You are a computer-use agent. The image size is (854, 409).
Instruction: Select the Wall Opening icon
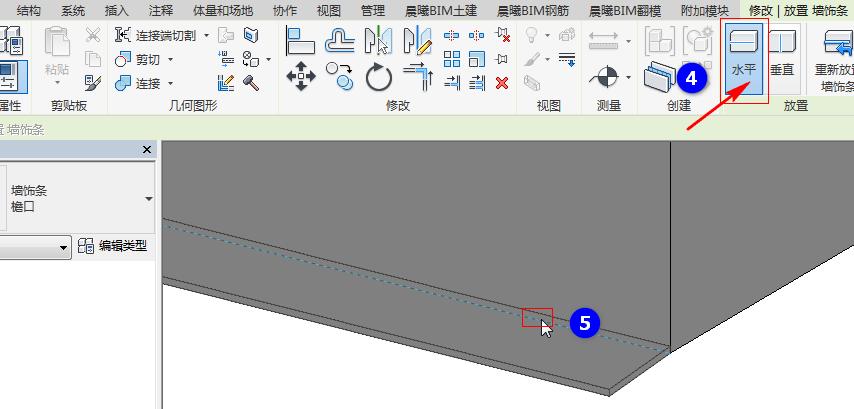(x=251, y=35)
